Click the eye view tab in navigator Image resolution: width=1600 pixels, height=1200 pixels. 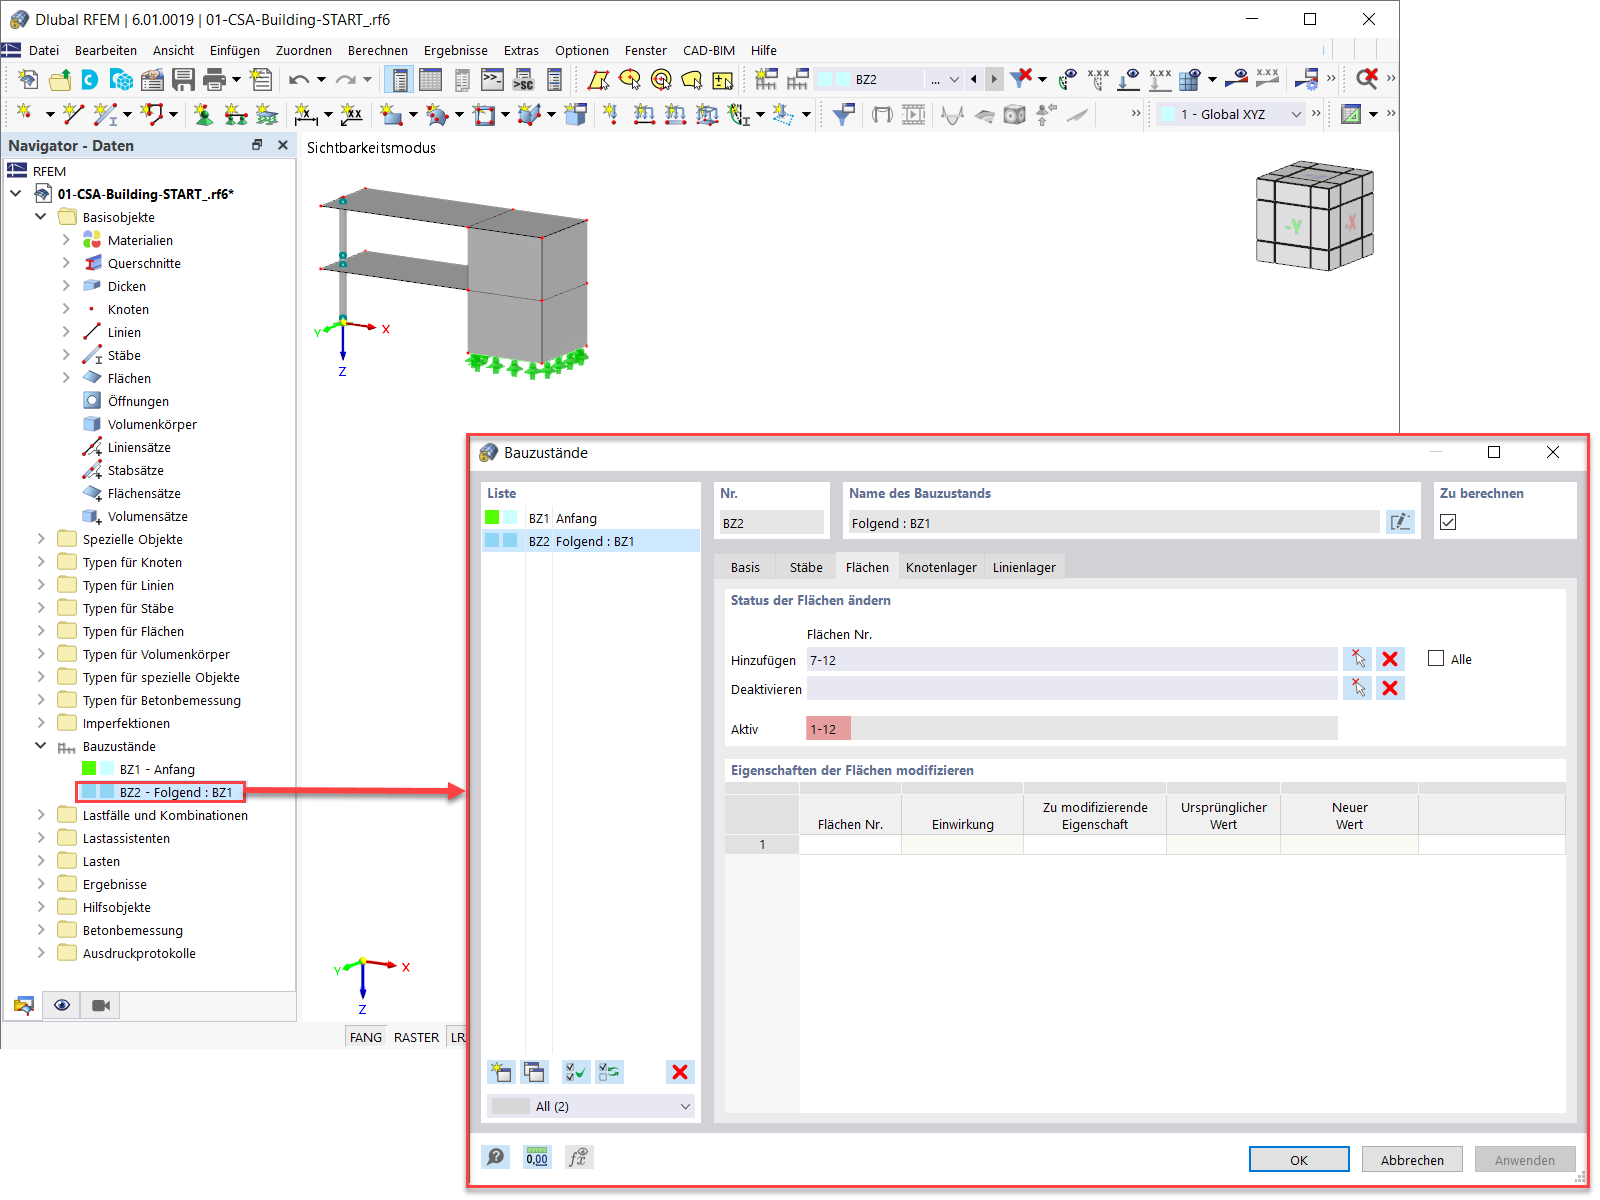(x=62, y=1005)
